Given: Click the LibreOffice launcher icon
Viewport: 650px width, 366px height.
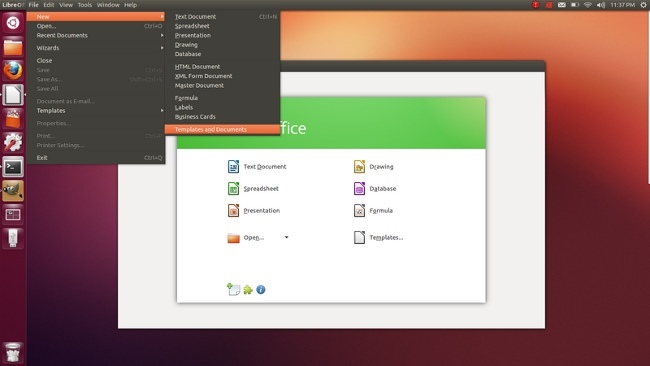Looking at the screenshot, I should tap(13, 95).
